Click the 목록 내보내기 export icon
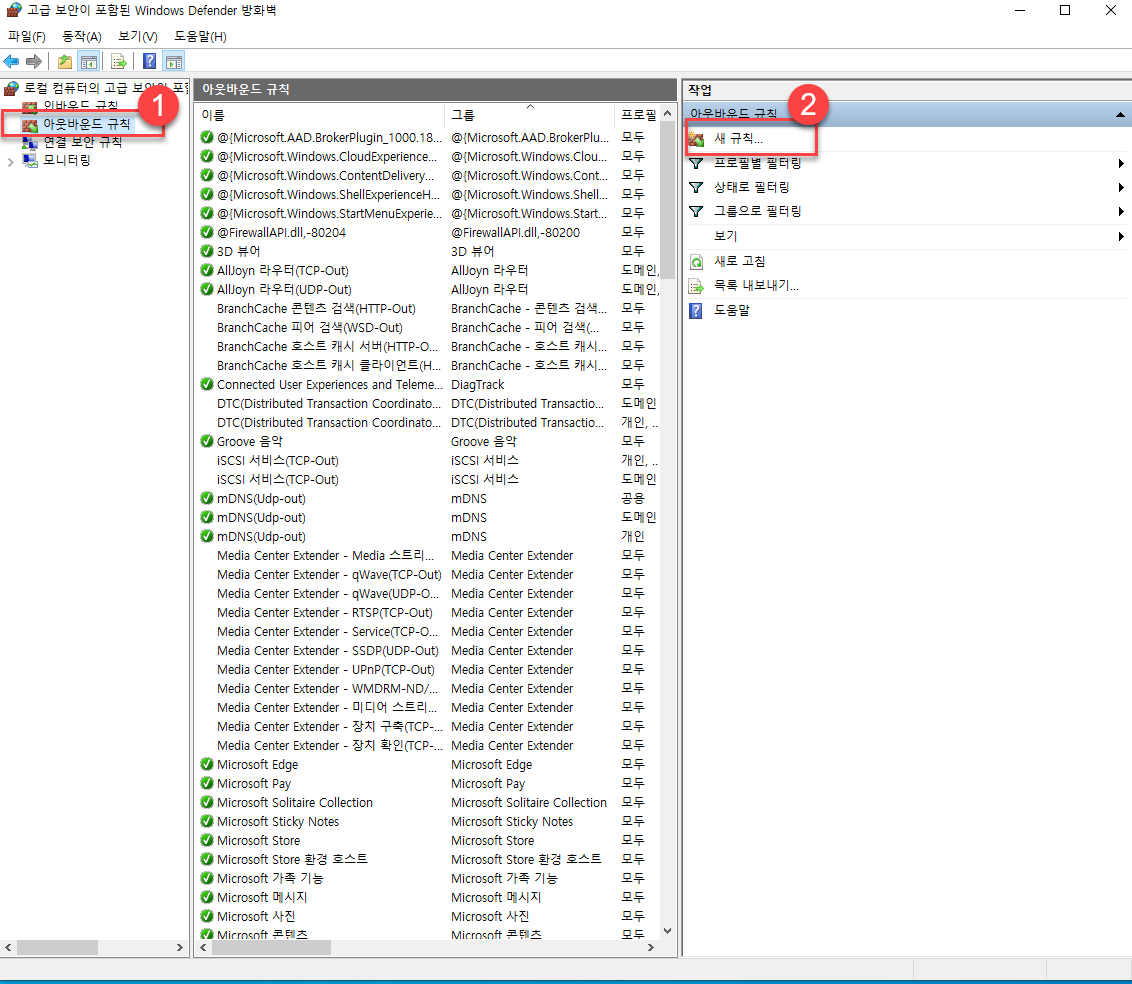The image size is (1132, 984). (696, 286)
